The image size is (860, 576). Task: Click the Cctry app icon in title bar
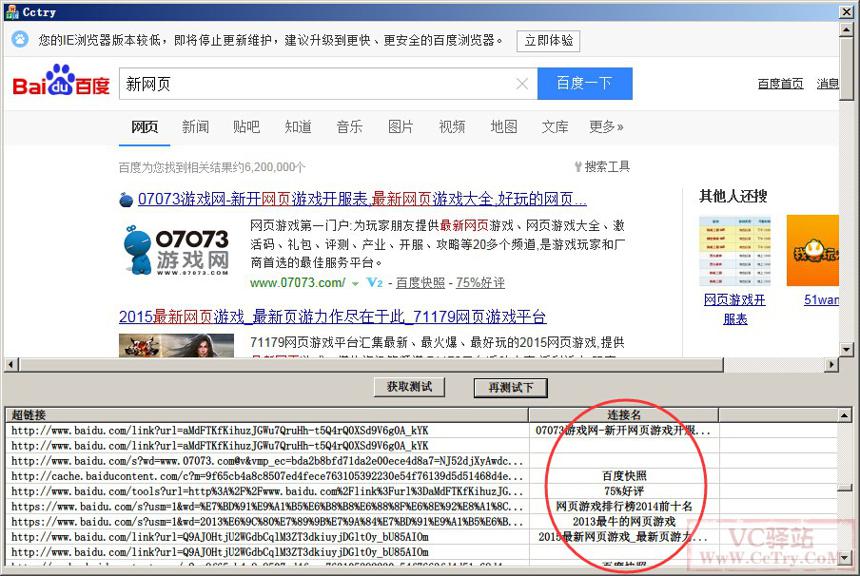click(x=12, y=12)
